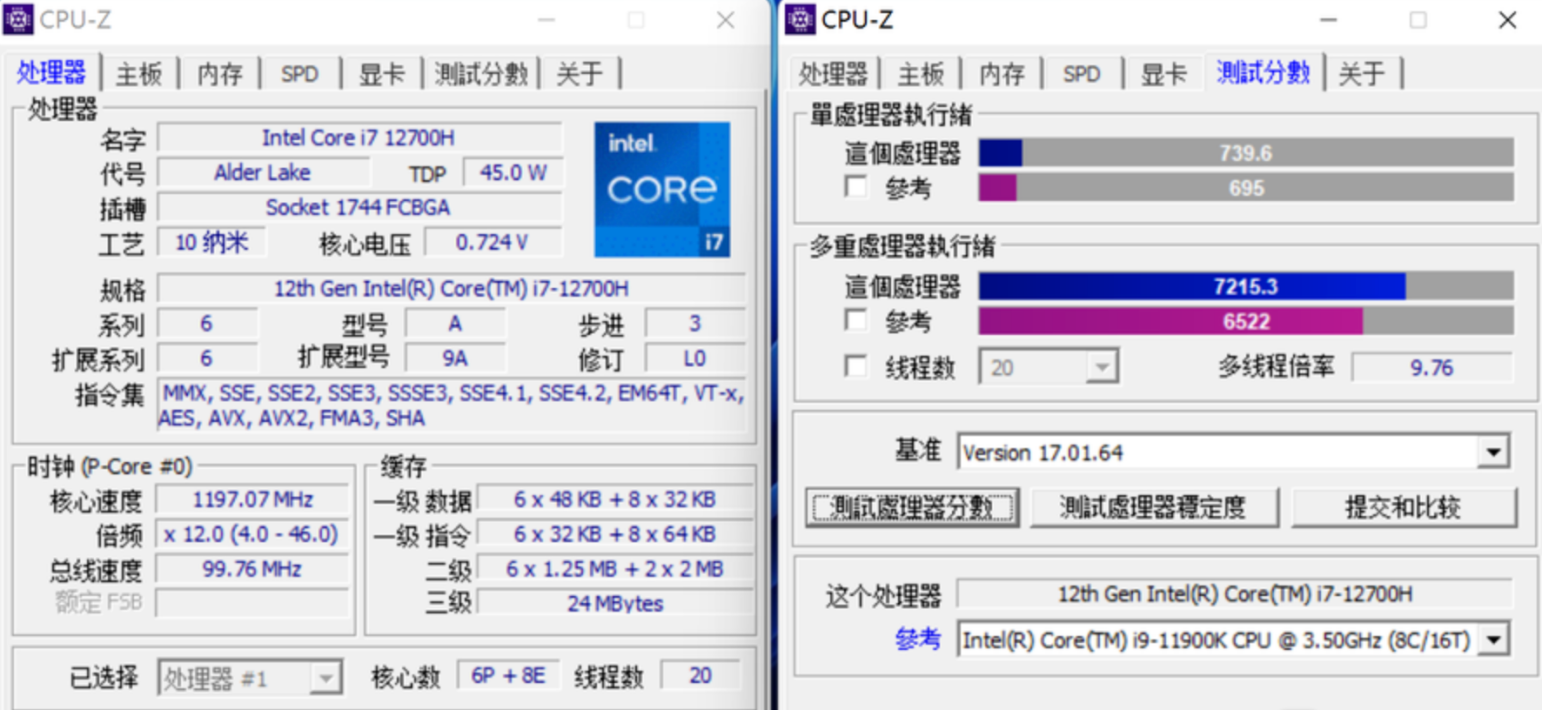Click the CPU-Z logo icon in the left window title bar
Image resolution: width=1542 pixels, height=710 pixels.
pyautogui.click(x=20, y=19)
